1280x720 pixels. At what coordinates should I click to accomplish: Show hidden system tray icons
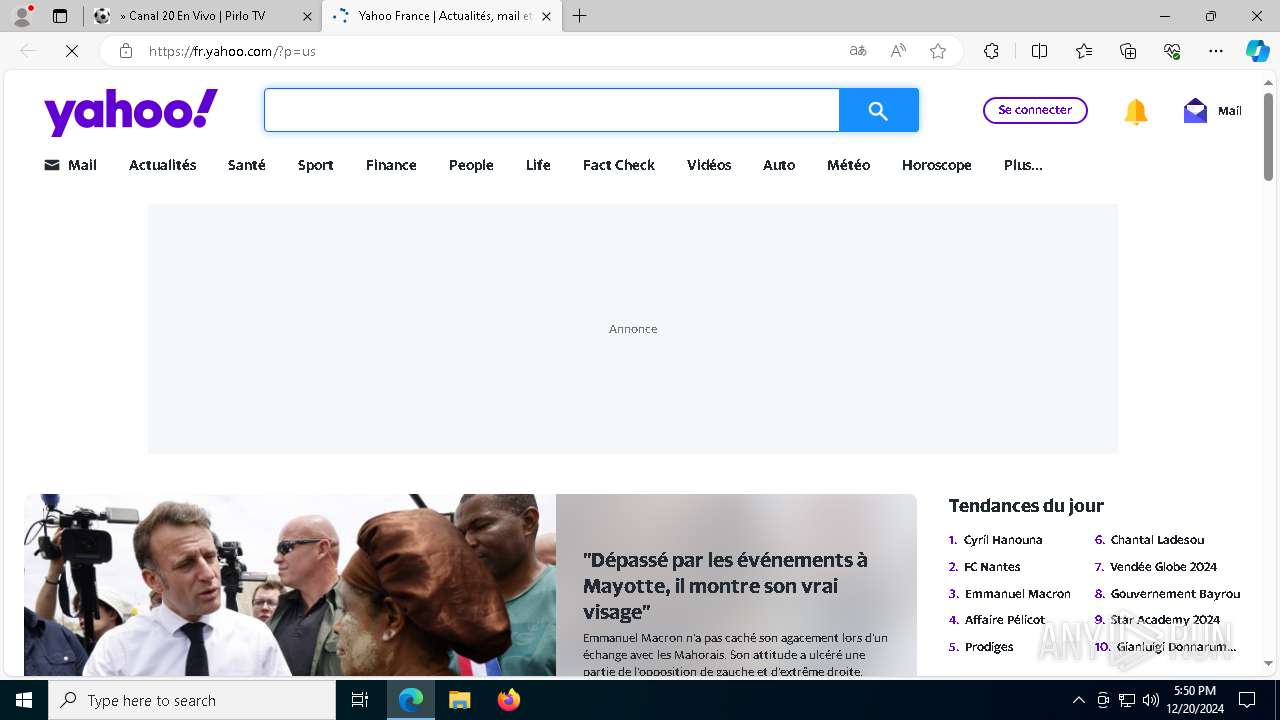point(1078,700)
